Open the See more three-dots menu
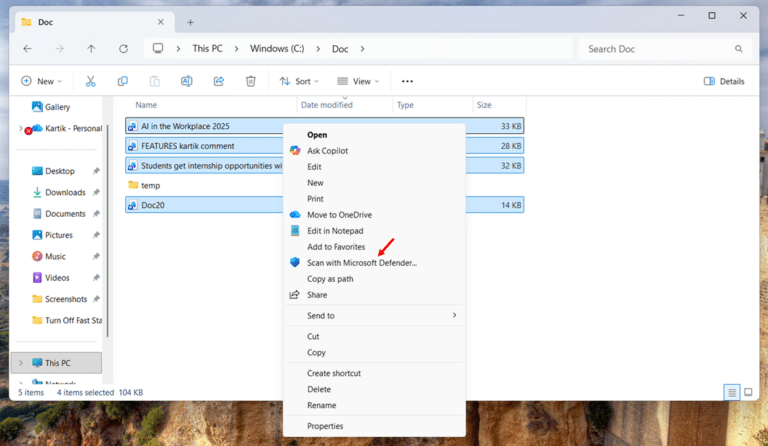This screenshot has height=446, width=768. pos(407,81)
